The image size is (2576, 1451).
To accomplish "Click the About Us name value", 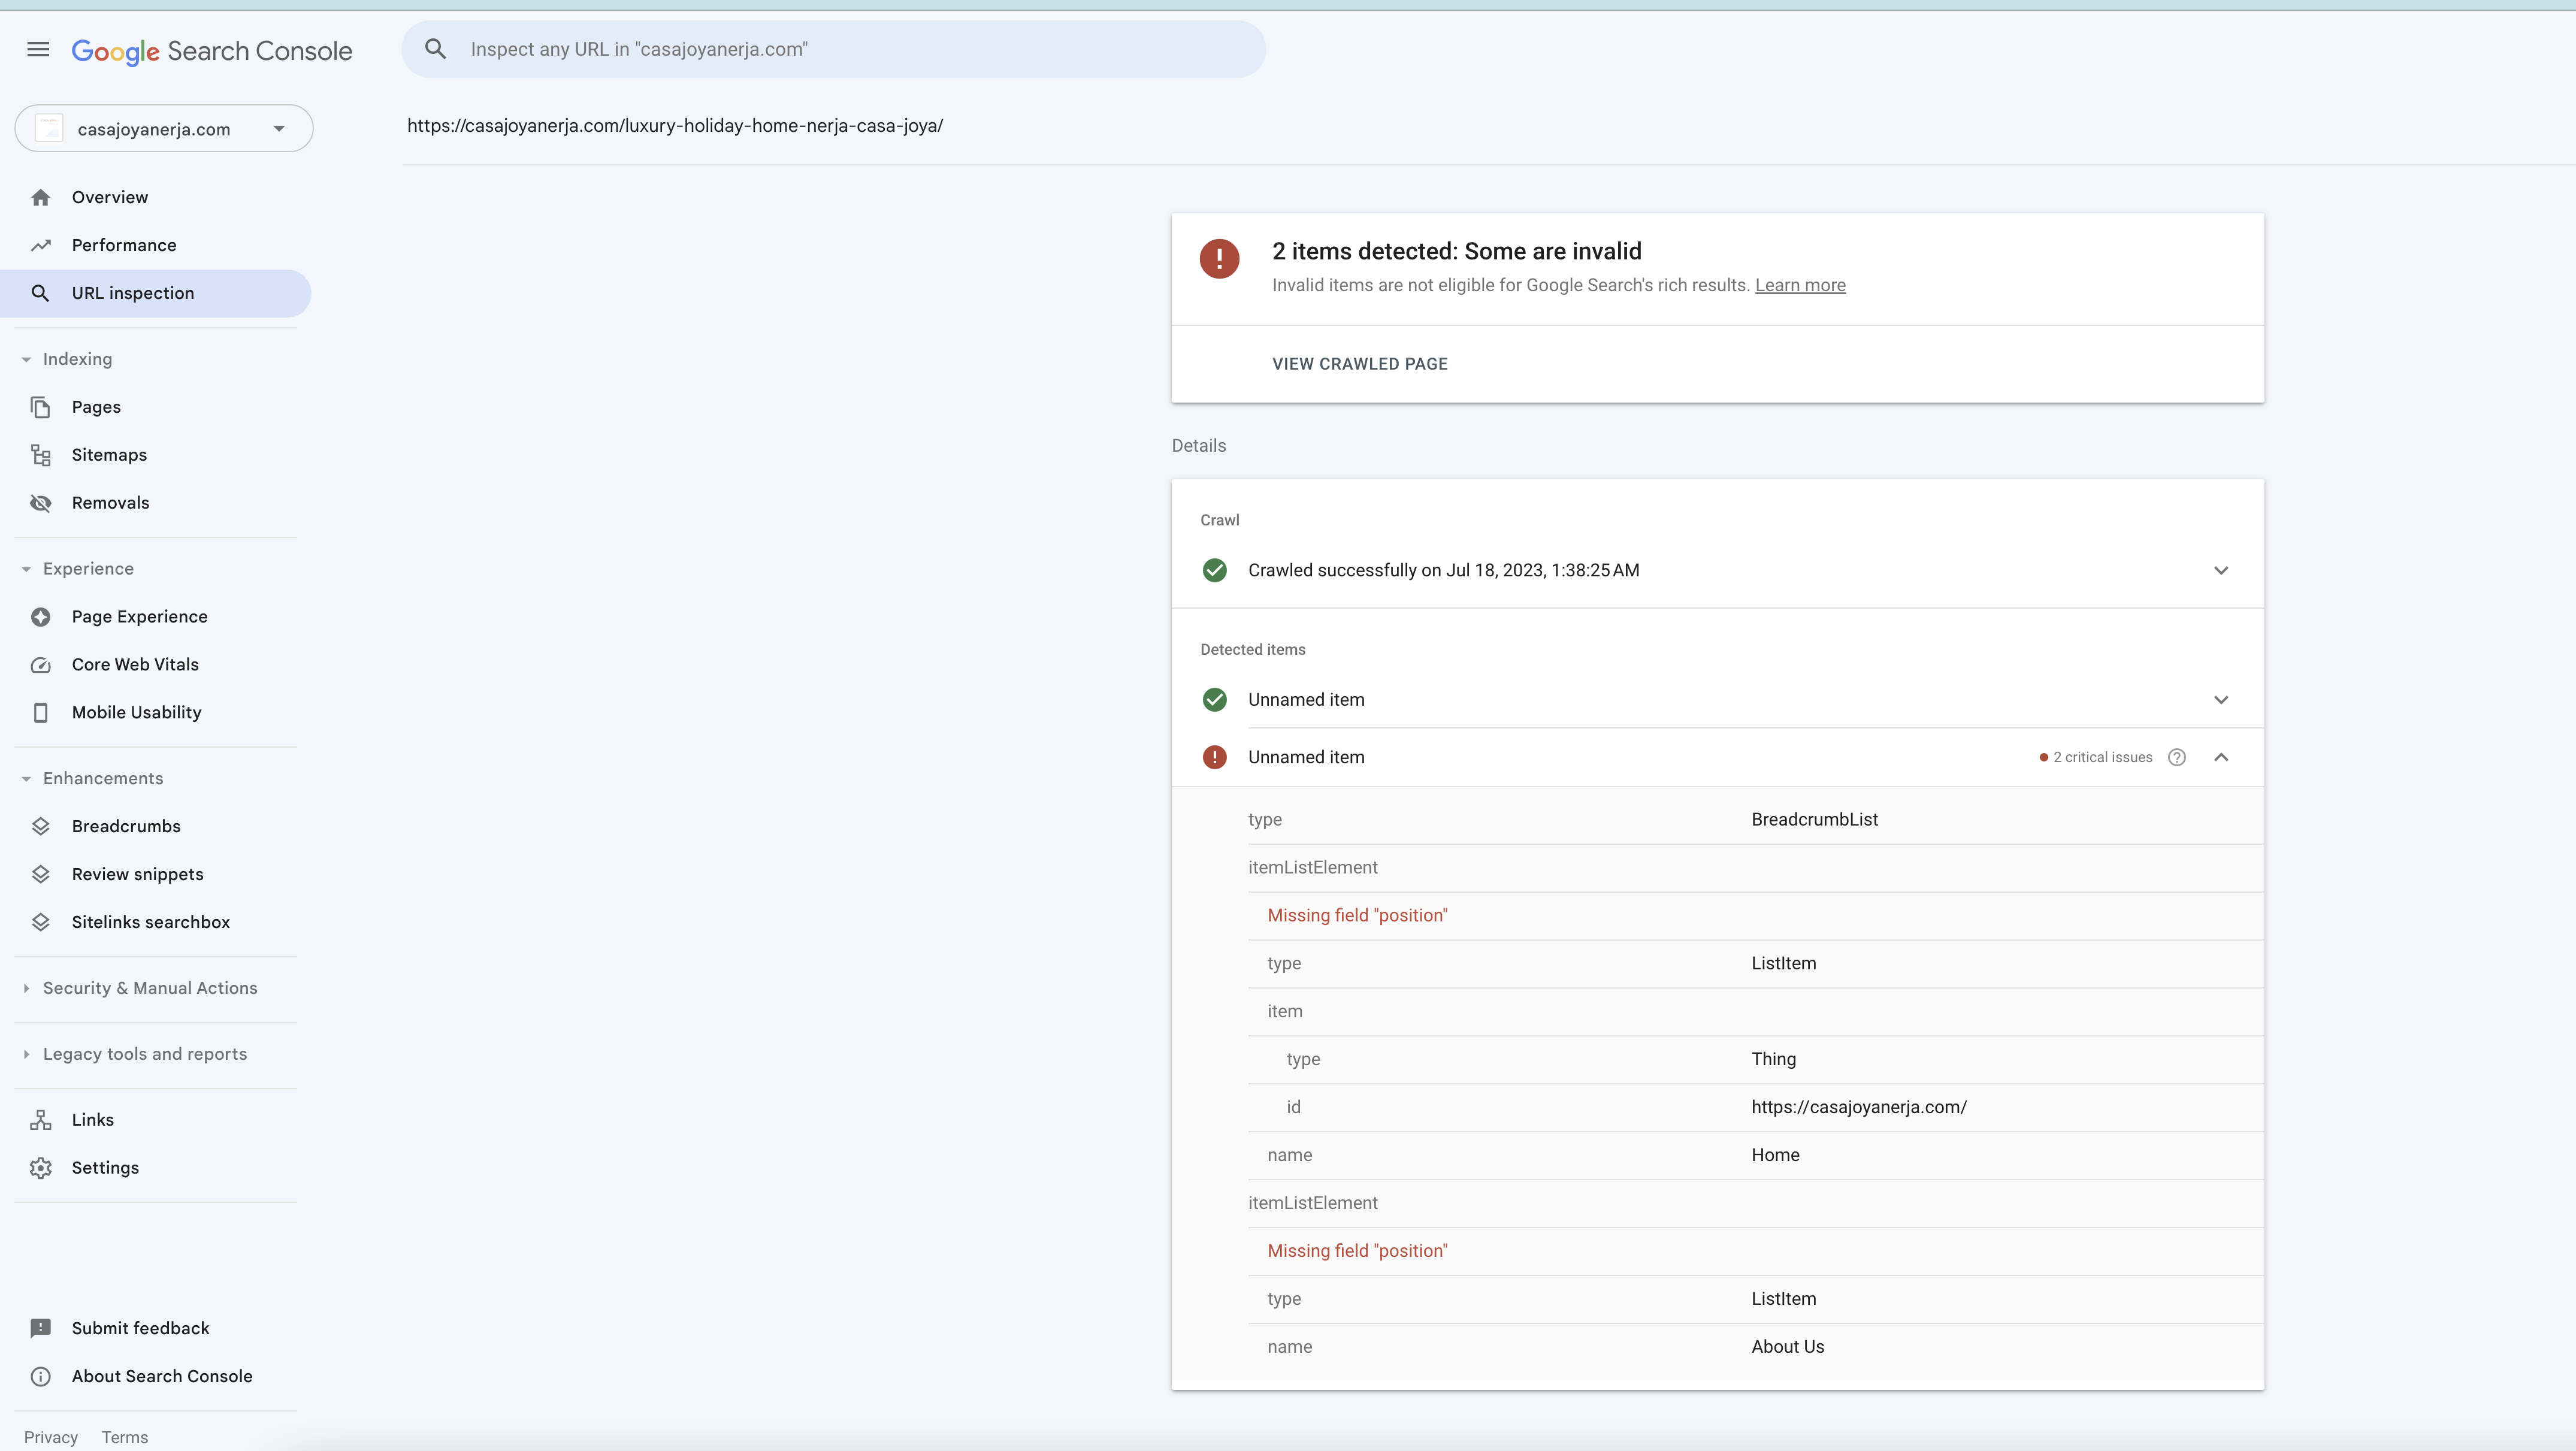I will (x=1787, y=1347).
